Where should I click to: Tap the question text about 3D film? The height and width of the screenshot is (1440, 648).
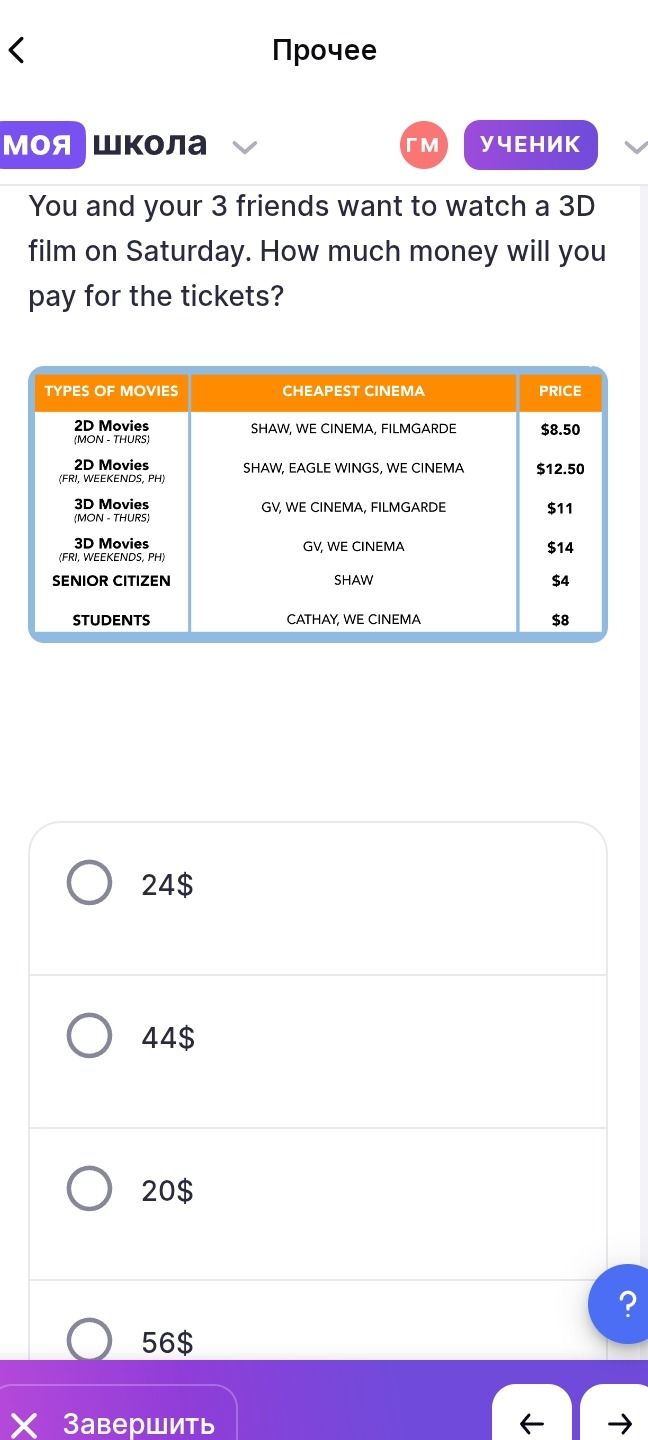click(x=318, y=251)
